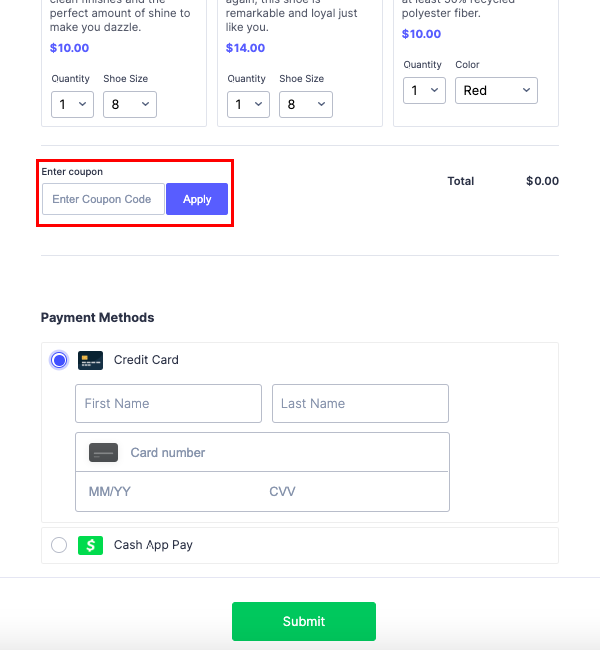
Task: Click the Cash App Pay label text
Action: point(153,545)
